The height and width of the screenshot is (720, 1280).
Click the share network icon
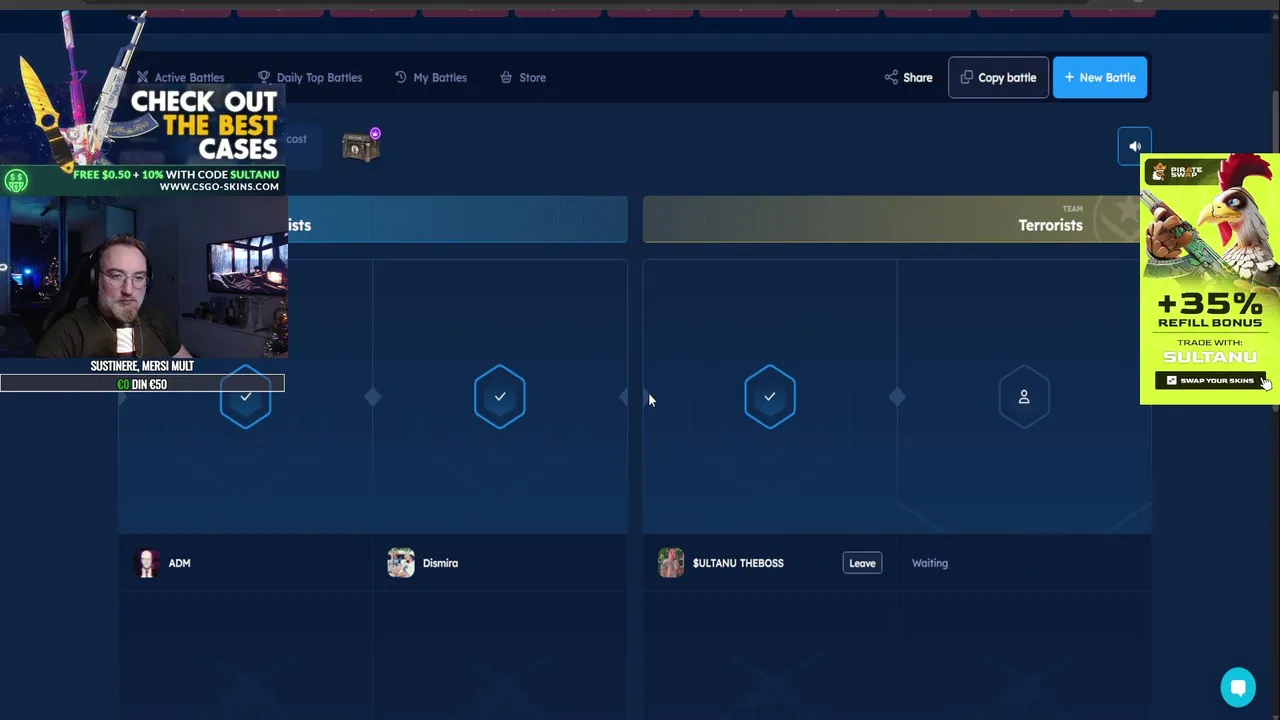pos(890,77)
